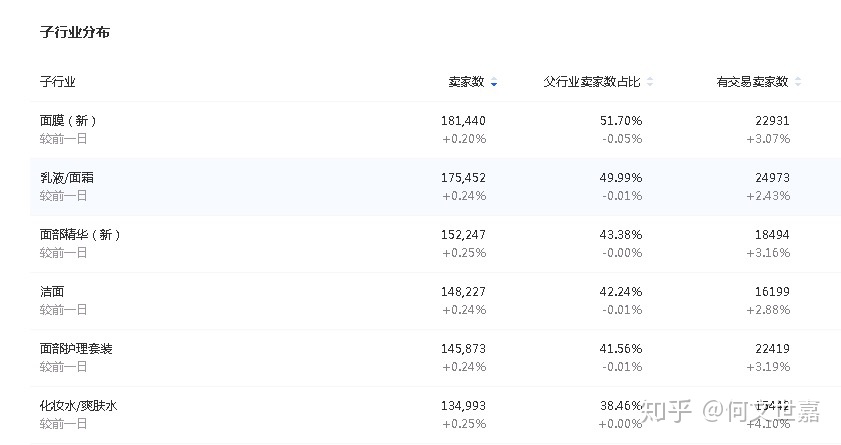Open the 面膜（新） sub-industry row
The height and width of the screenshot is (445, 841).
coord(68,121)
